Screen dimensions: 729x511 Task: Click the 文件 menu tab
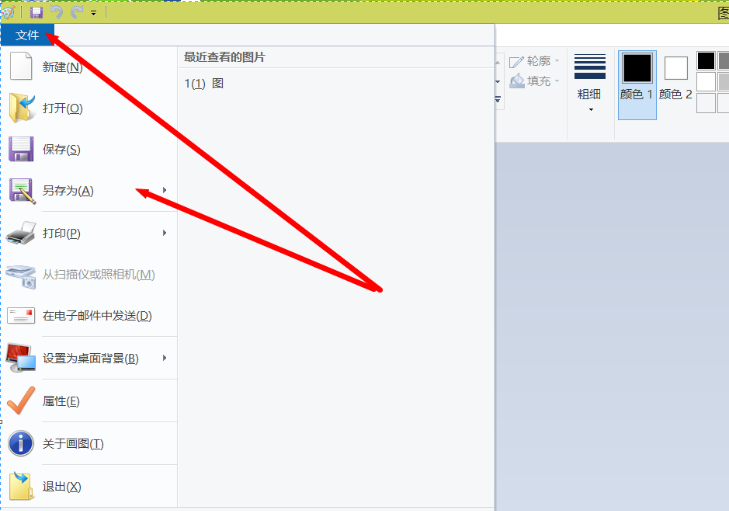pyautogui.click(x=27, y=35)
